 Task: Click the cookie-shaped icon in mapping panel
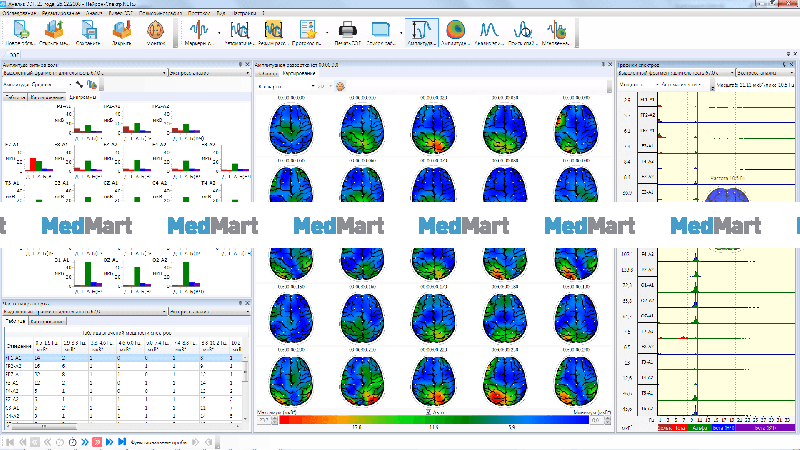[x=340, y=86]
